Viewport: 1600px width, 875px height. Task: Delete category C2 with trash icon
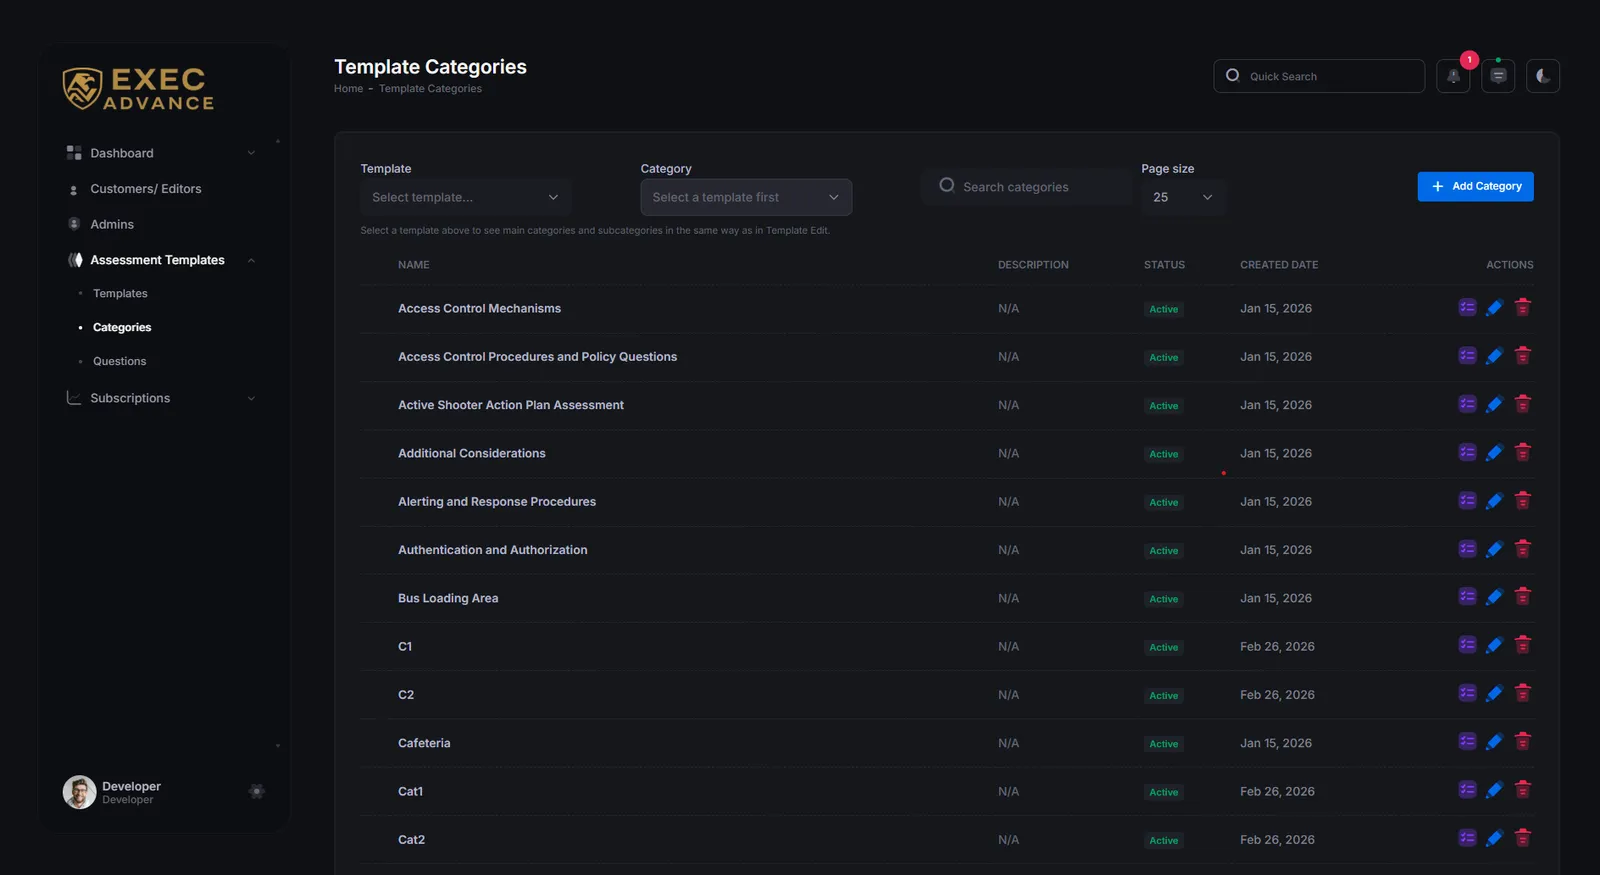coord(1522,694)
